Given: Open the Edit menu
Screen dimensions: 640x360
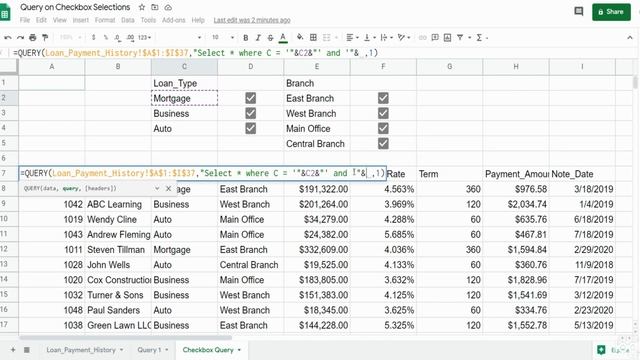Looking at the screenshot, I should (41, 20).
